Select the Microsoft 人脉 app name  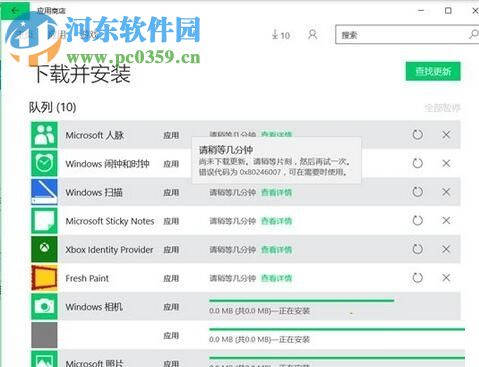[95, 135]
